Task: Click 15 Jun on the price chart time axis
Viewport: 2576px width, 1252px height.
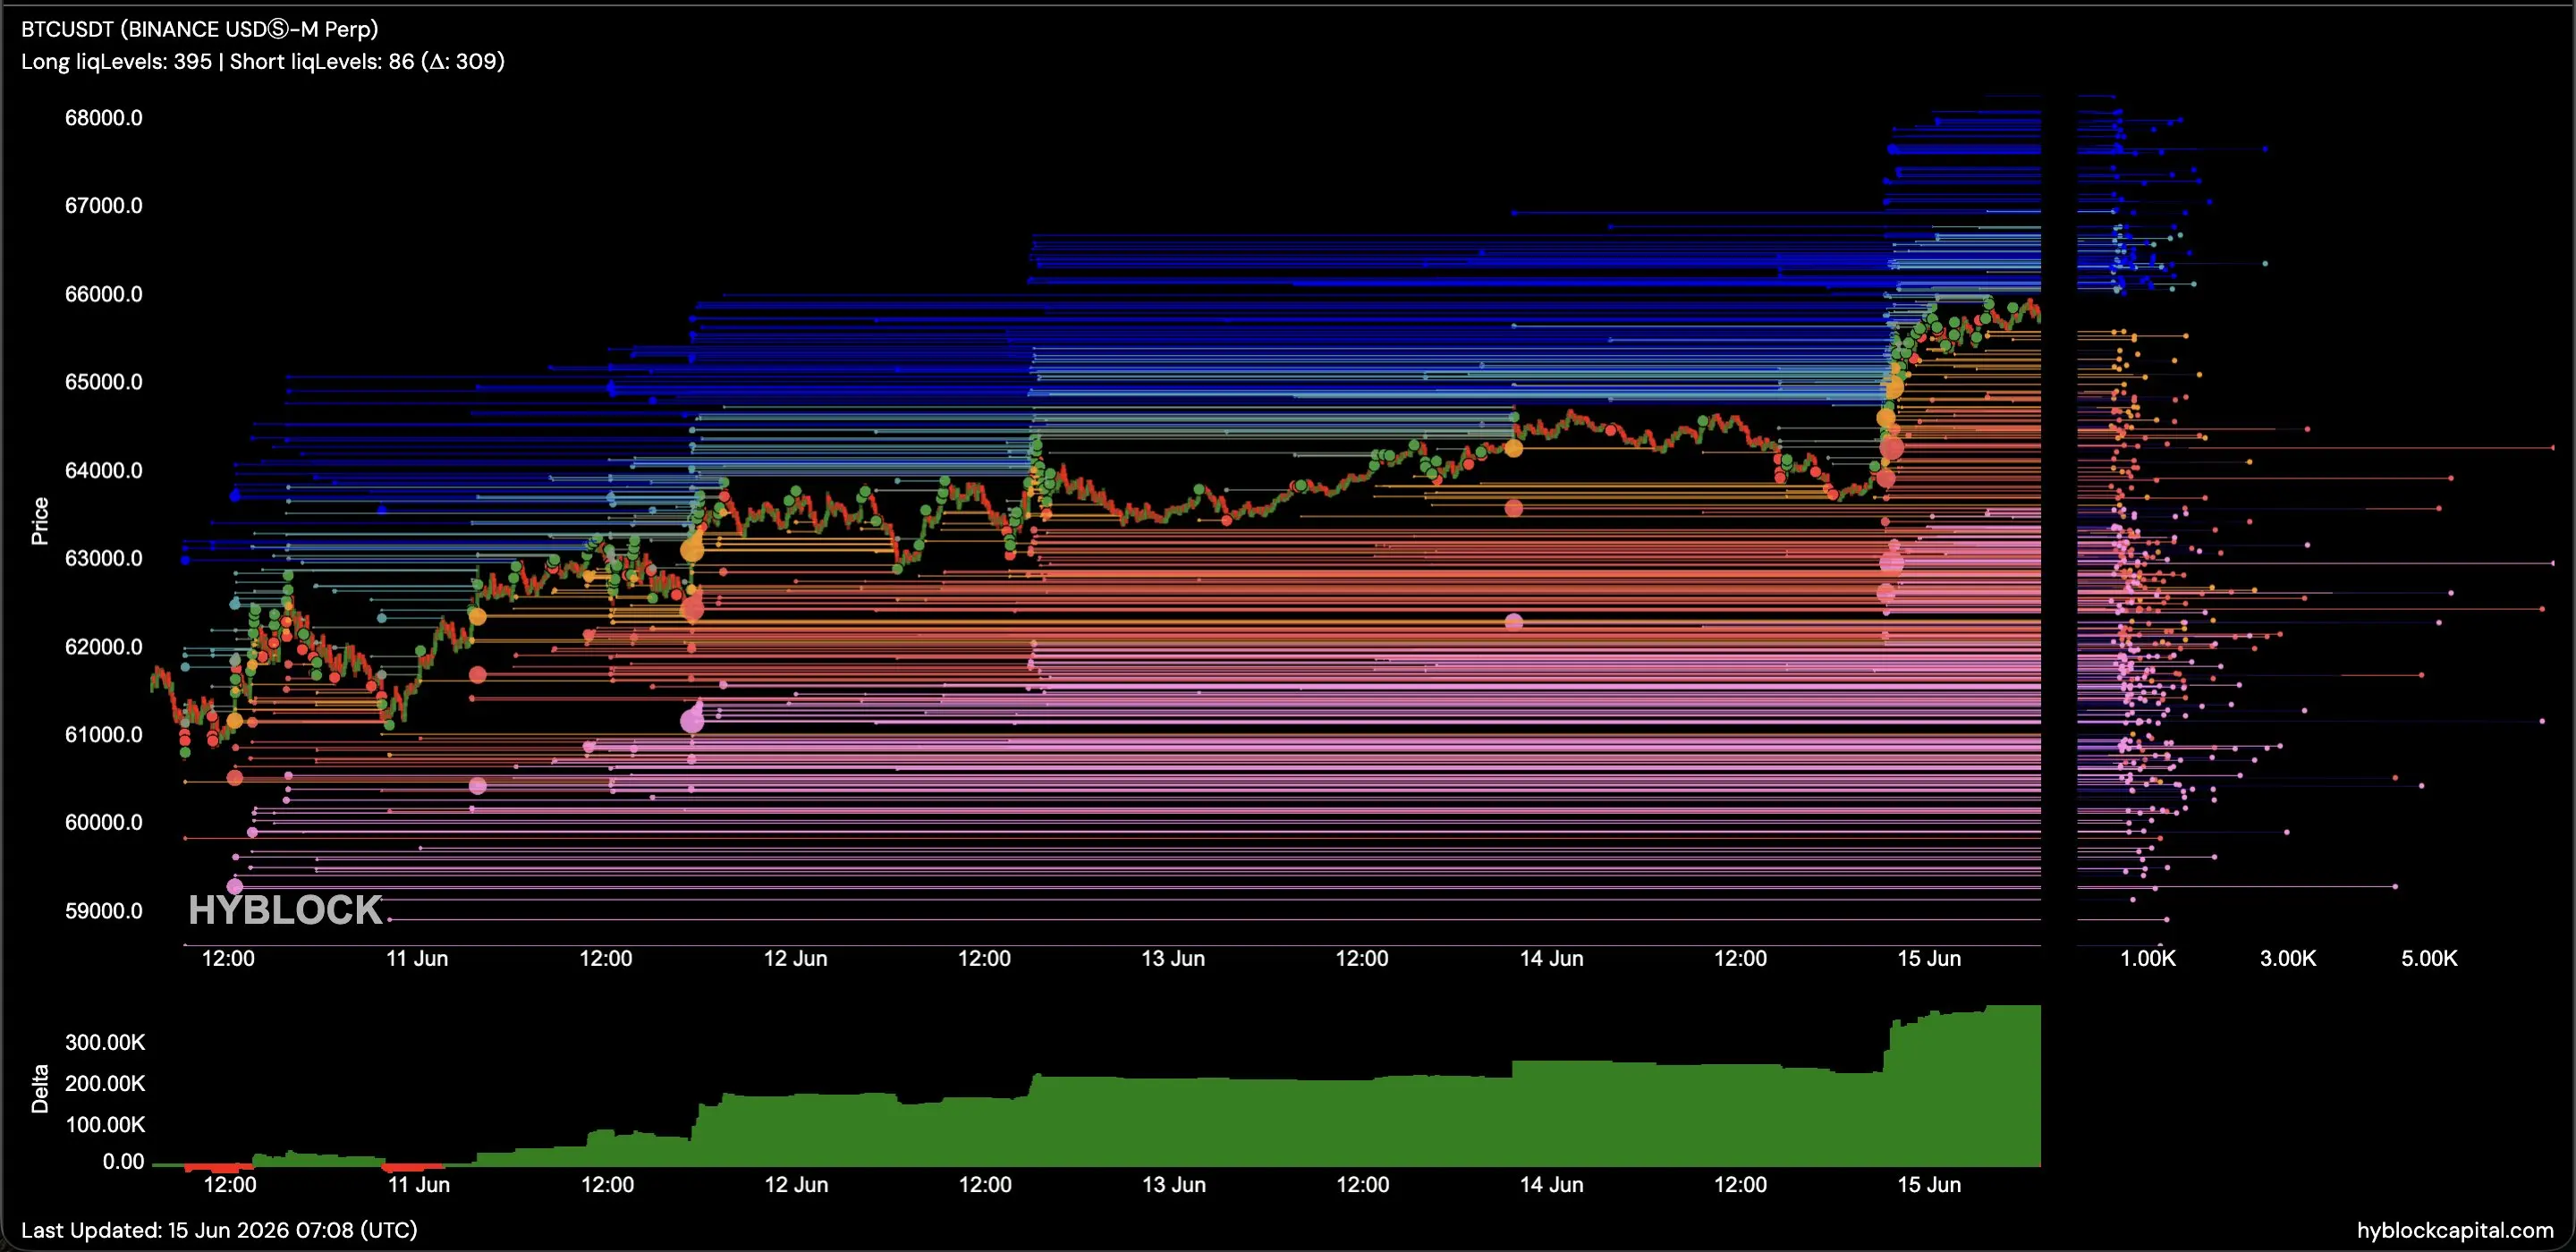Action: [x=1930, y=958]
